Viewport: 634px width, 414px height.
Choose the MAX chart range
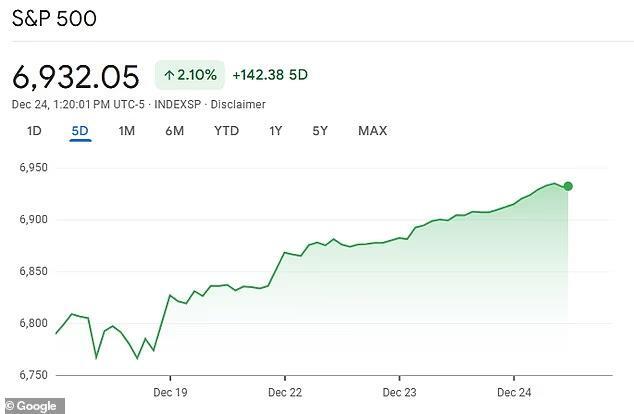[372, 131]
